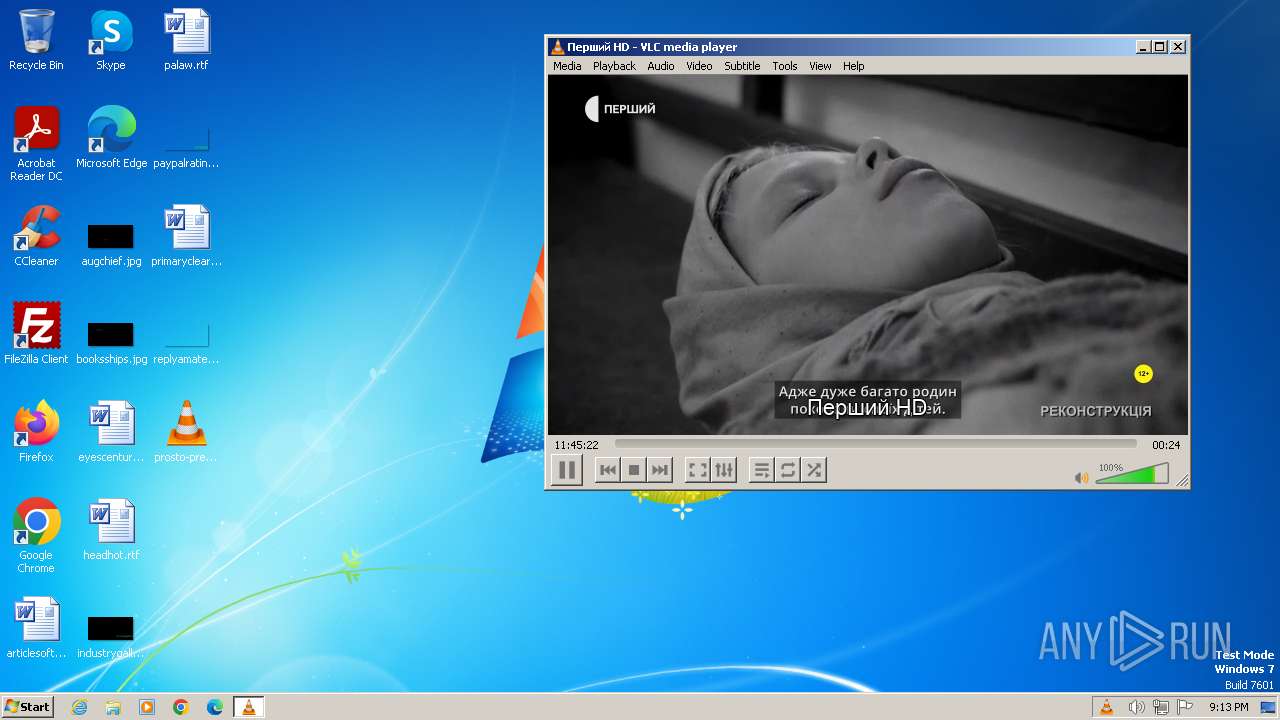The image size is (1280, 720).
Task: Click elapsed time label 11:45:22
Action: [576, 445]
